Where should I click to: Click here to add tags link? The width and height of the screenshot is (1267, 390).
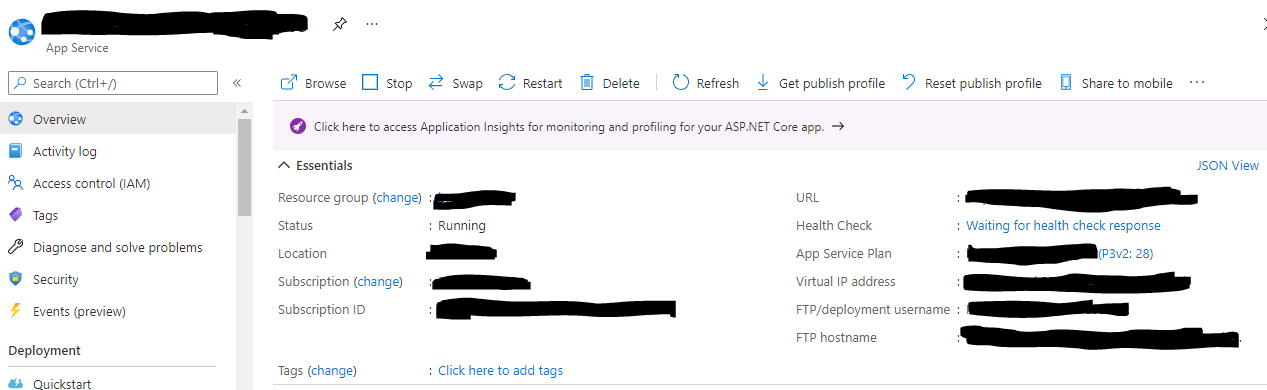[500, 370]
